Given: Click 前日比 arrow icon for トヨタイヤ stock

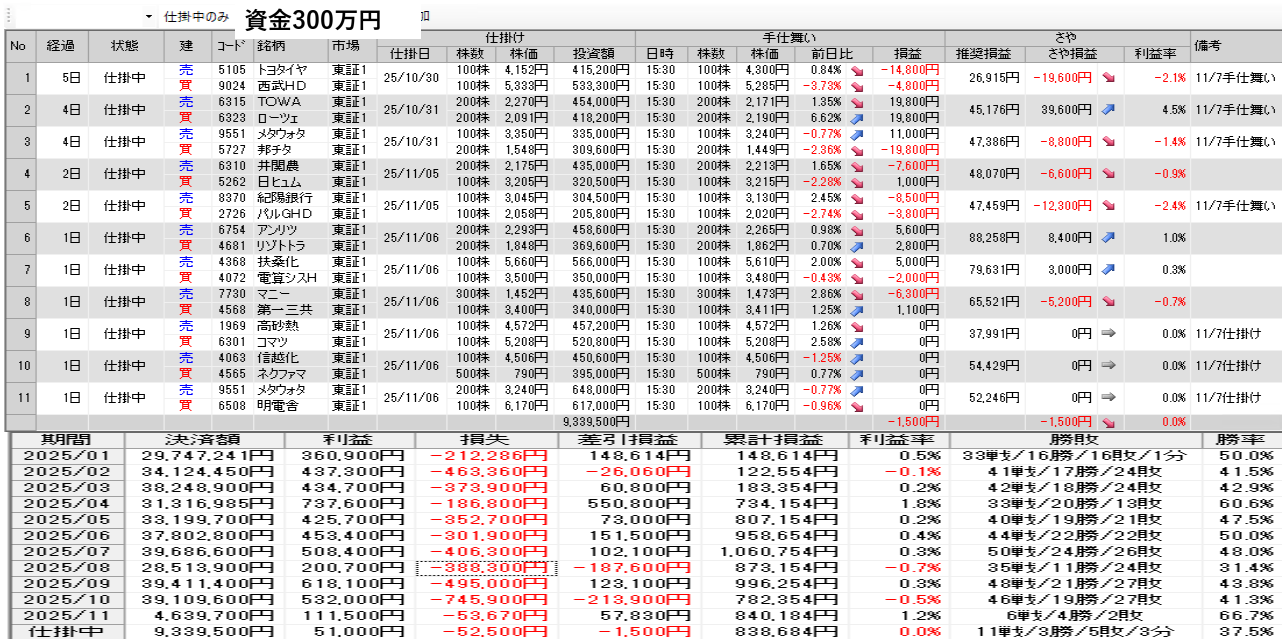Looking at the screenshot, I should click(858, 70).
